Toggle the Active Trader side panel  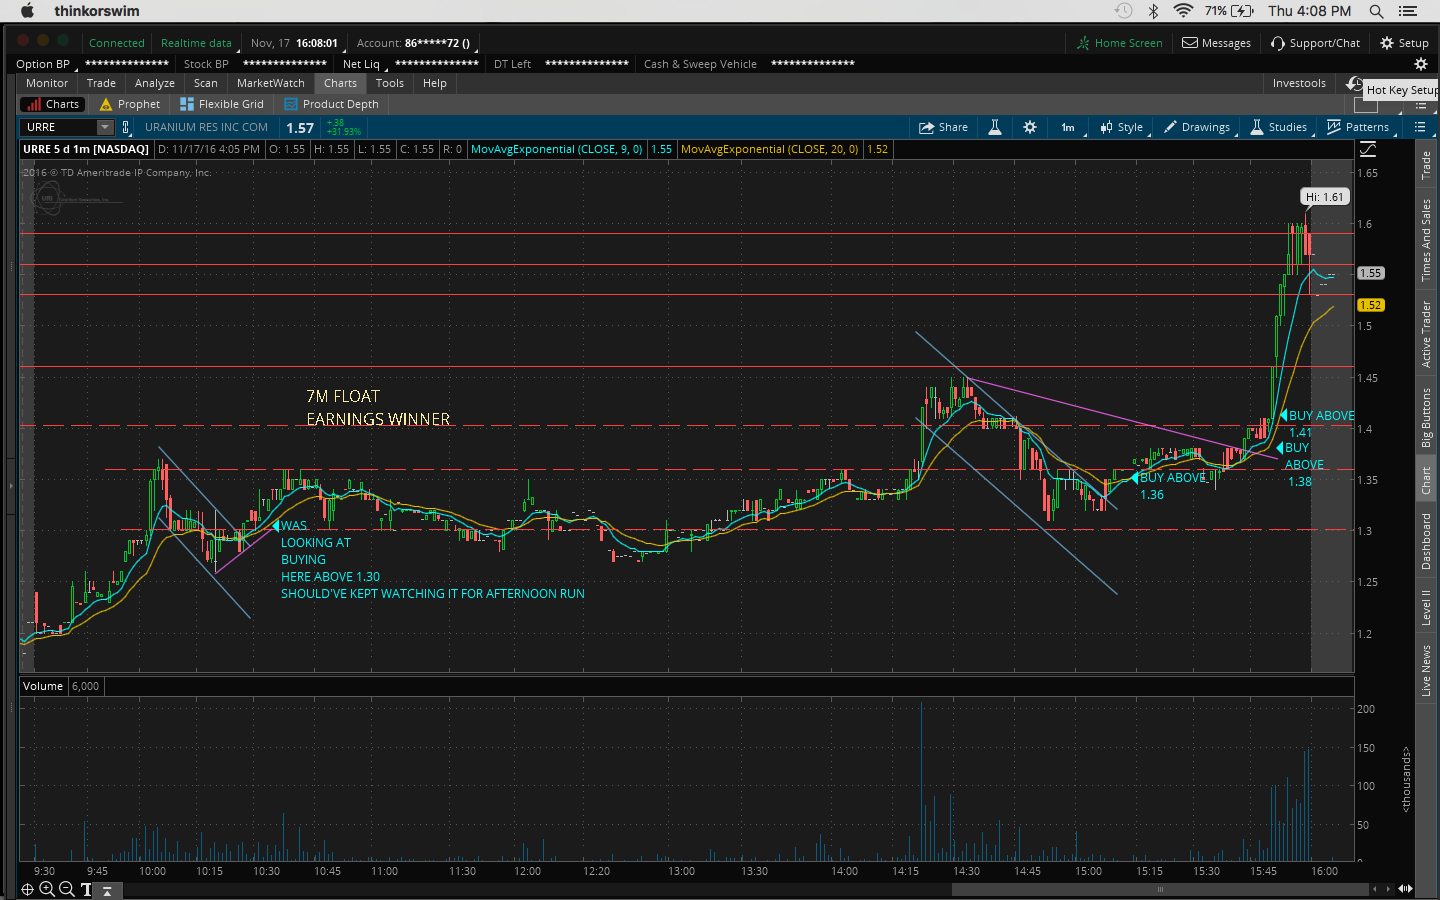pyautogui.click(x=1426, y=334)
